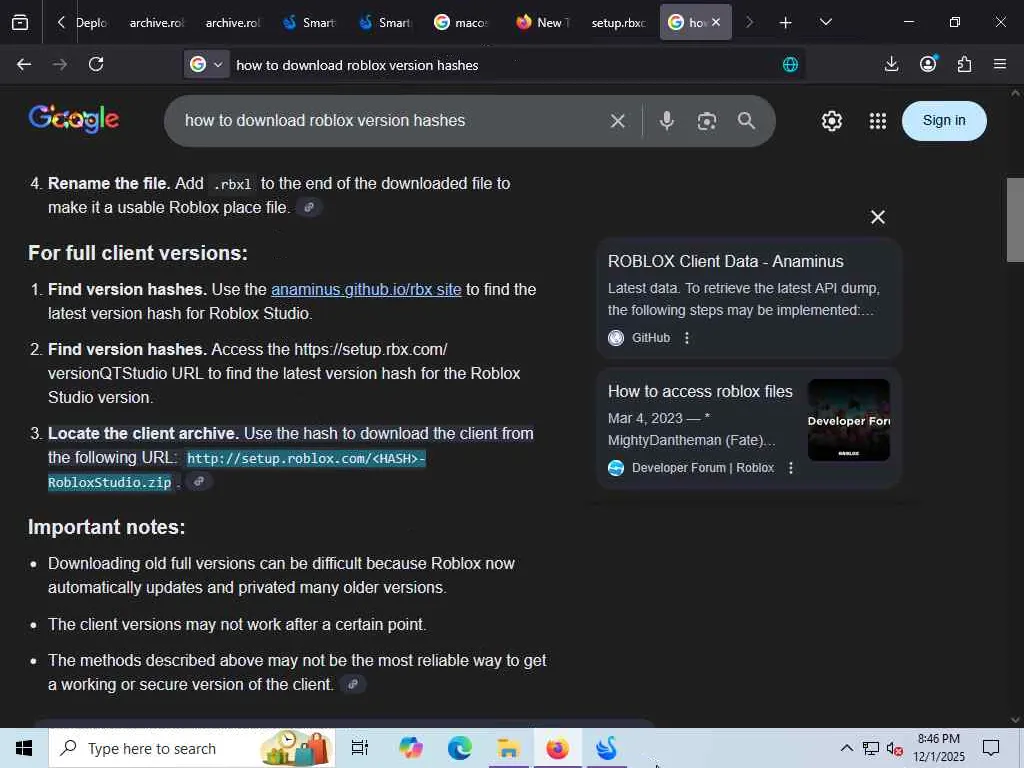Click the page vertical scrollbar thumb

(1015, 219)
